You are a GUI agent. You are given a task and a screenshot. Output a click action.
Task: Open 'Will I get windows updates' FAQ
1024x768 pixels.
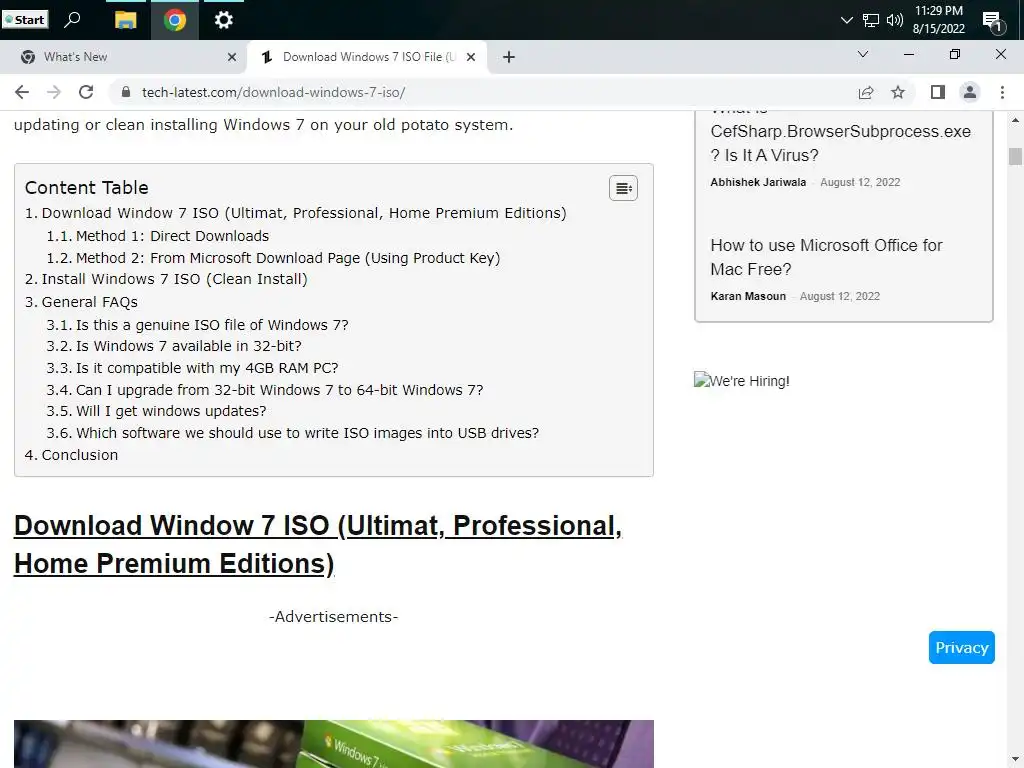pyautogui.click(x=171, y=411)
